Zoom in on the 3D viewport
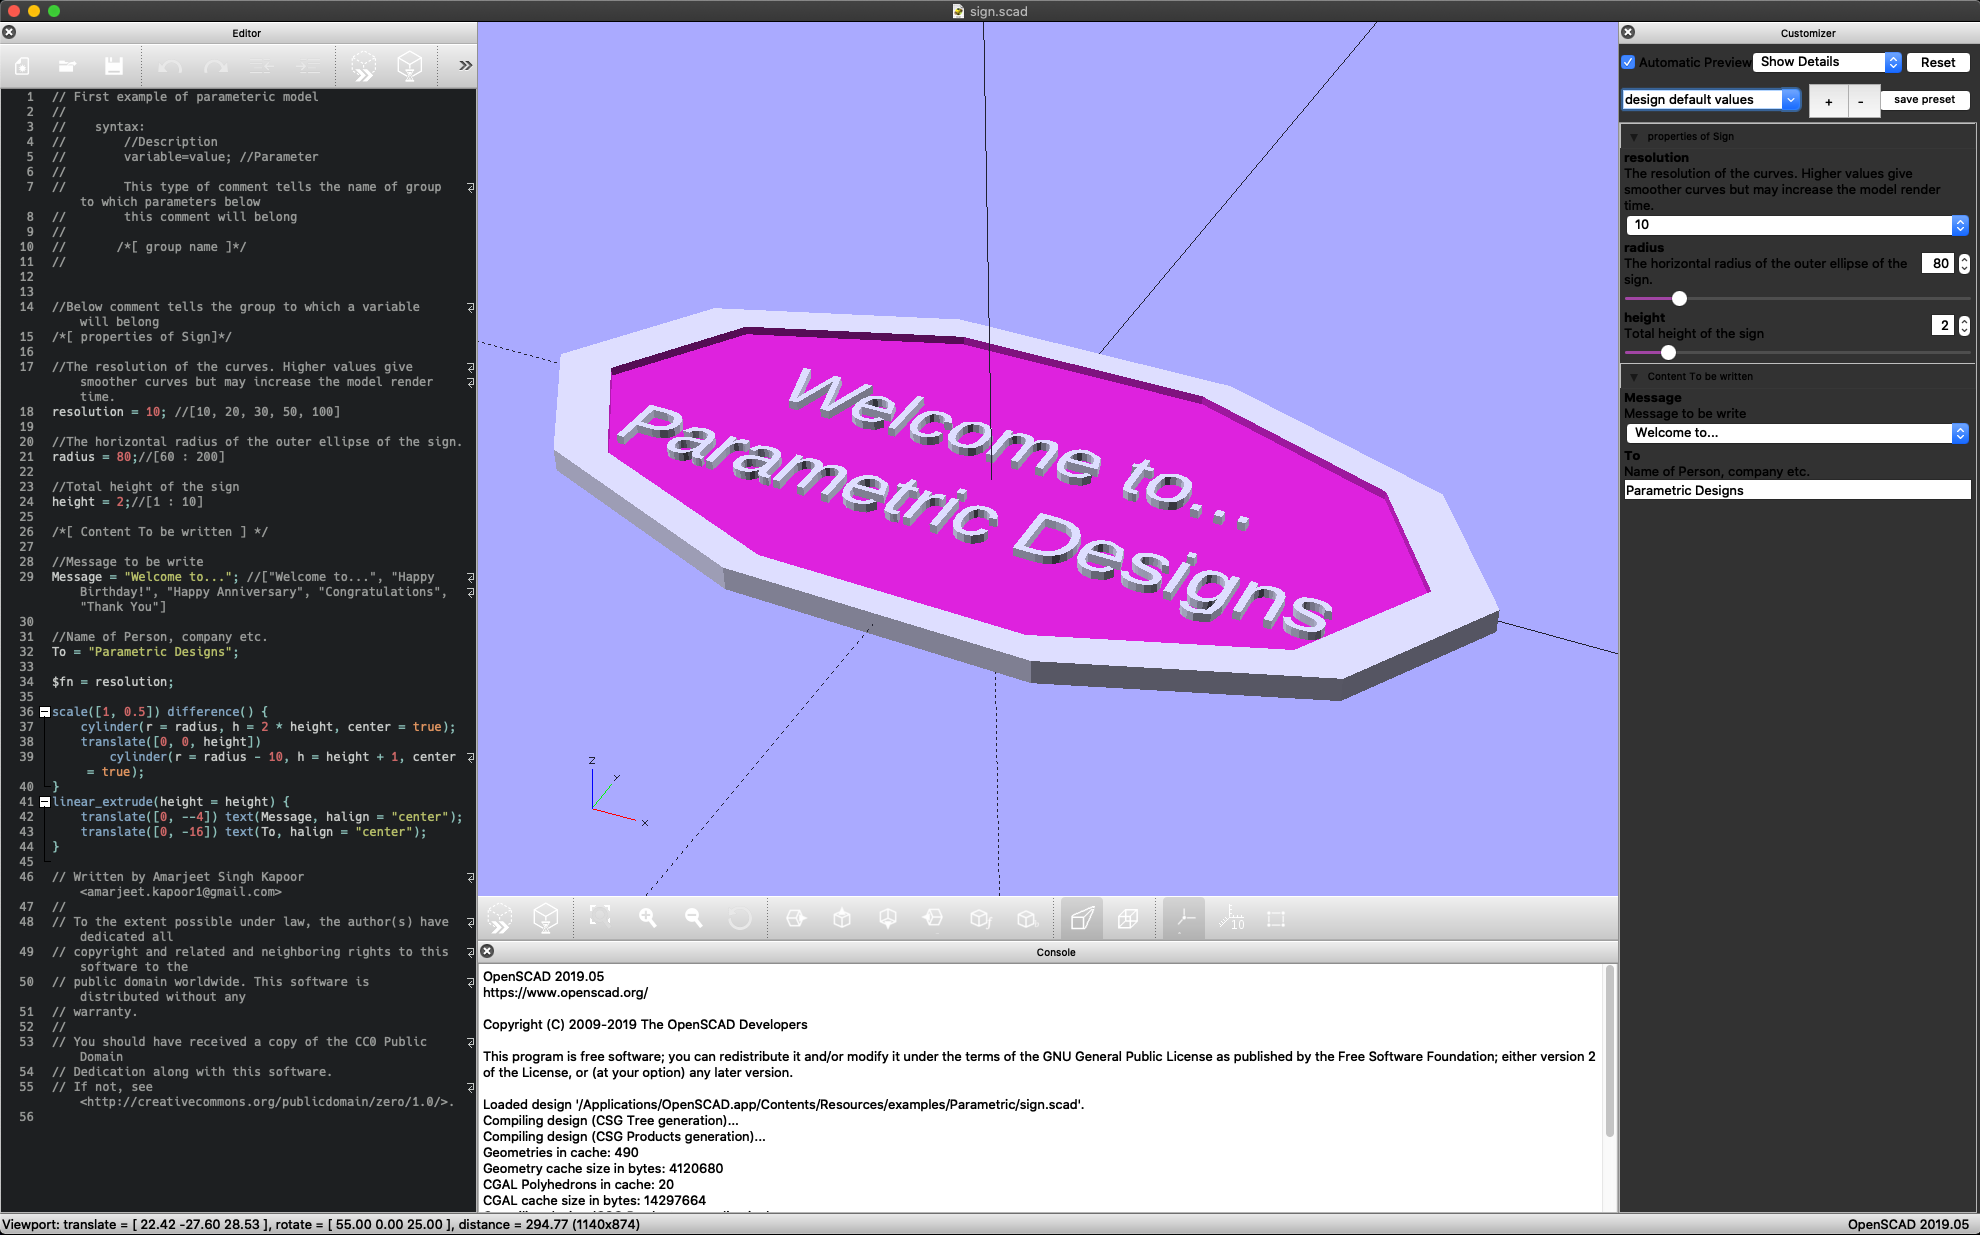This screenshot has width=1980, height=1235. coord(647,918)
